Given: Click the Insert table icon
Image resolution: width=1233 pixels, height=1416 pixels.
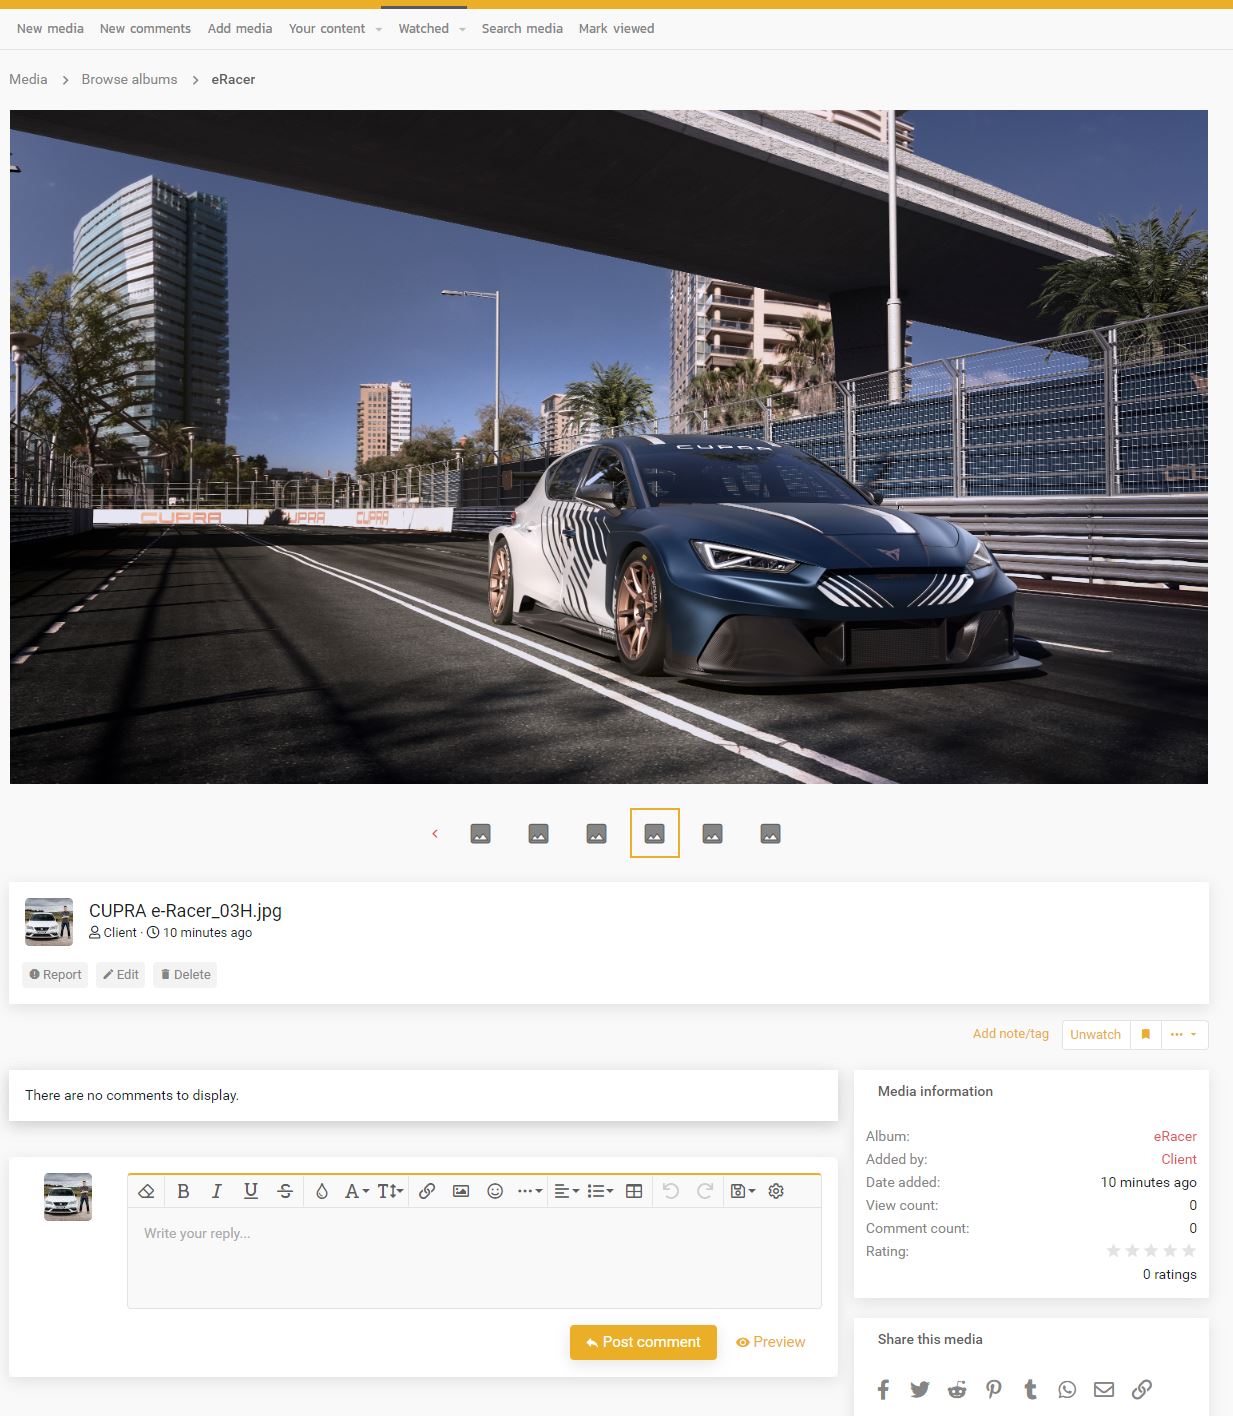Looking at the screenshot, I should pyautogui.click(x=634, y=1191).
